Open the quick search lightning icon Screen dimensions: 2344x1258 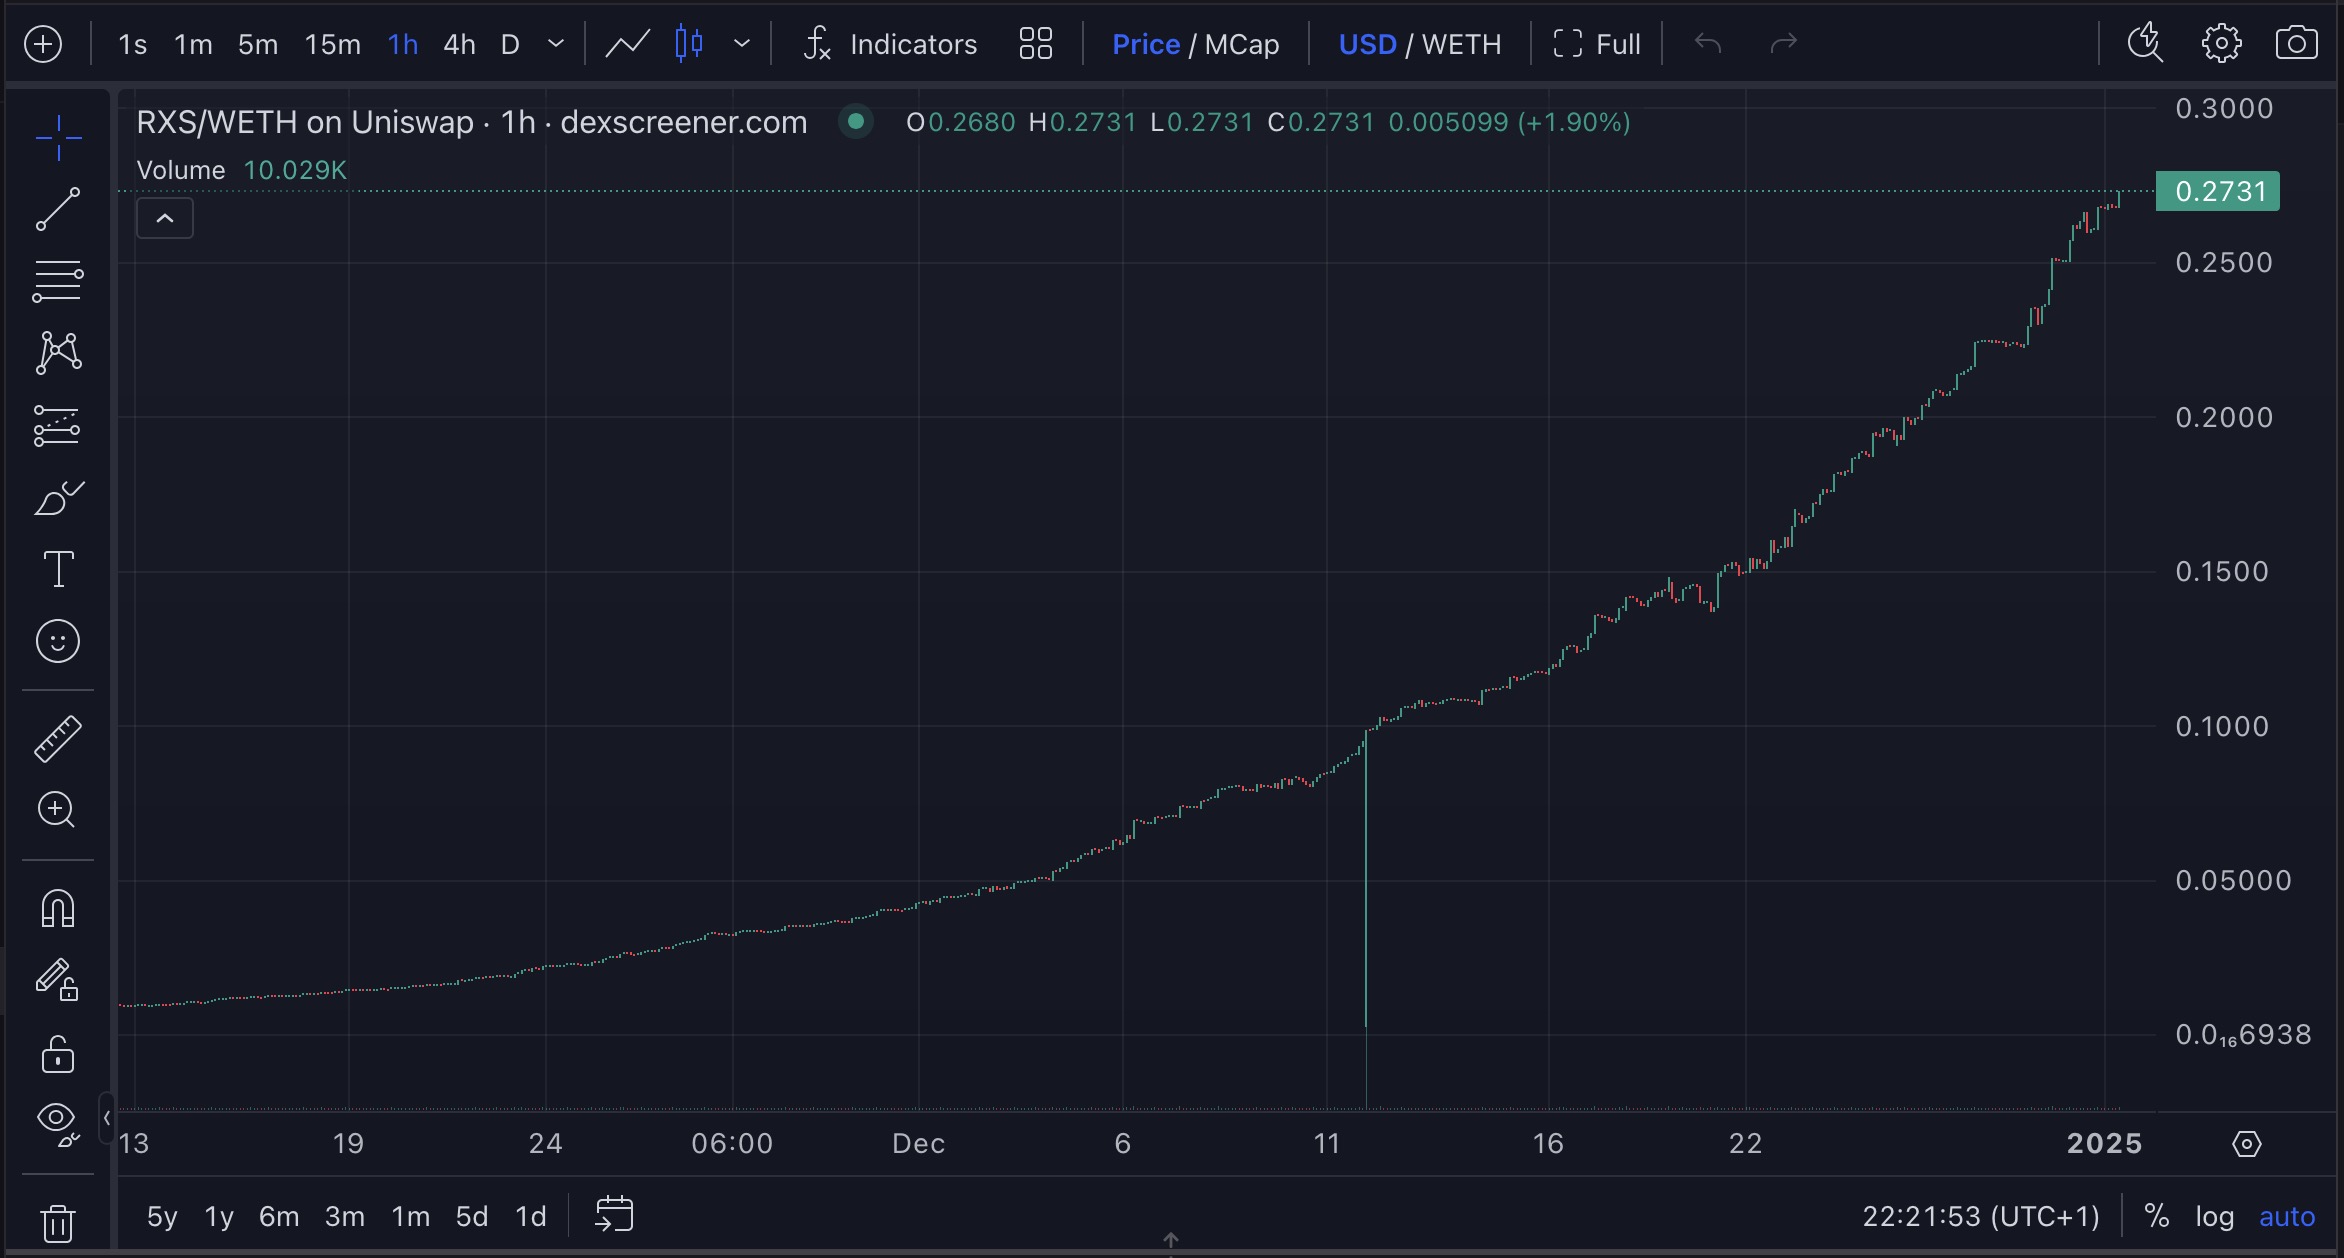pyautogui.click(x=2144, y=44)
